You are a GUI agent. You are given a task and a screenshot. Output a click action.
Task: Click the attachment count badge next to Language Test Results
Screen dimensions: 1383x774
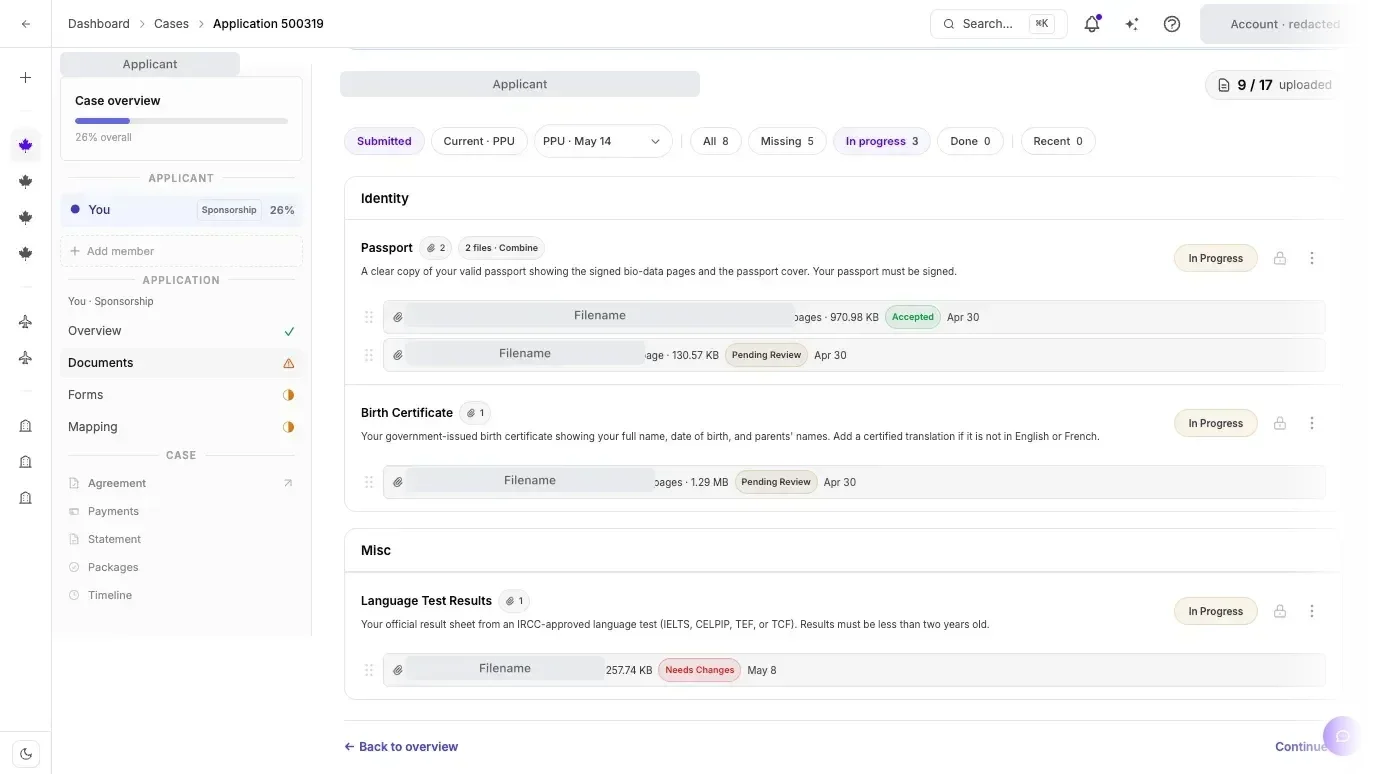(514, 601)
